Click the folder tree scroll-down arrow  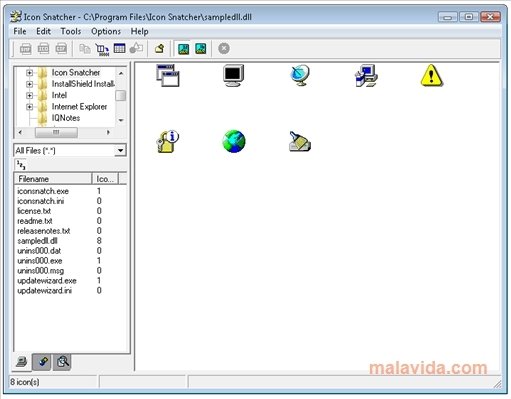(x=121, y=120)
